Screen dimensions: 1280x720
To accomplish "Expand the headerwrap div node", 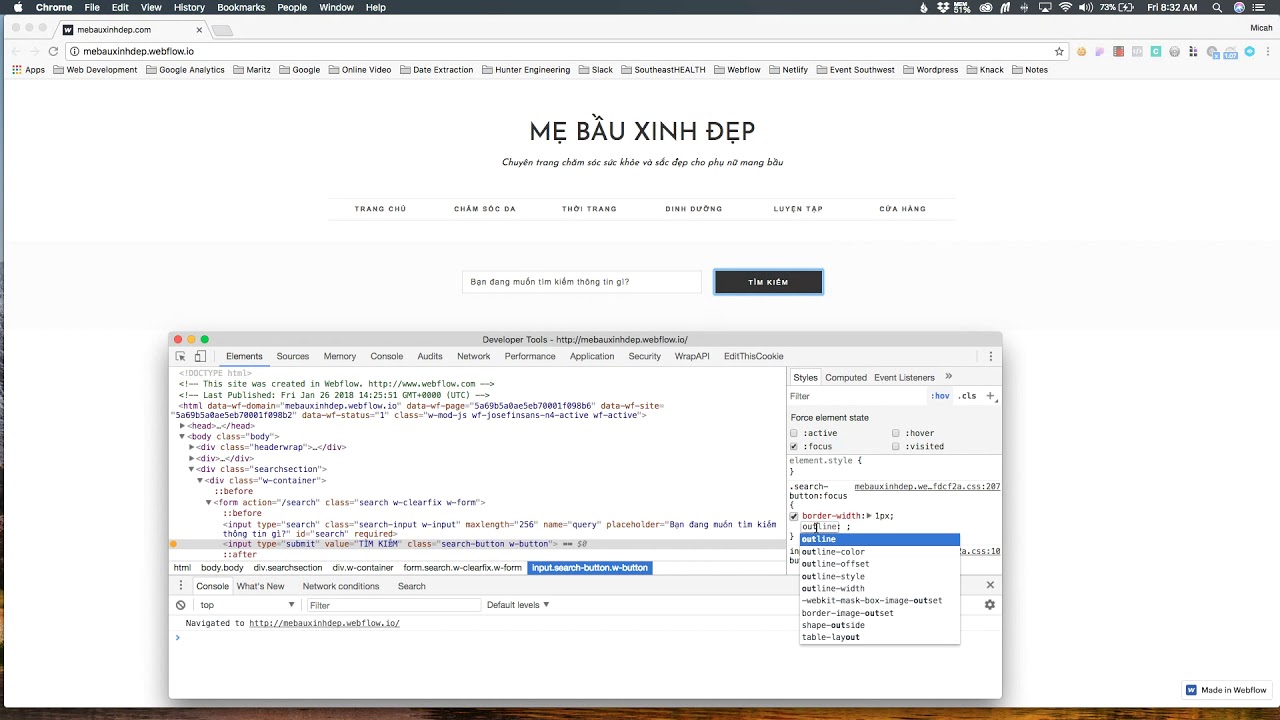I will click(x=191, y=447).
